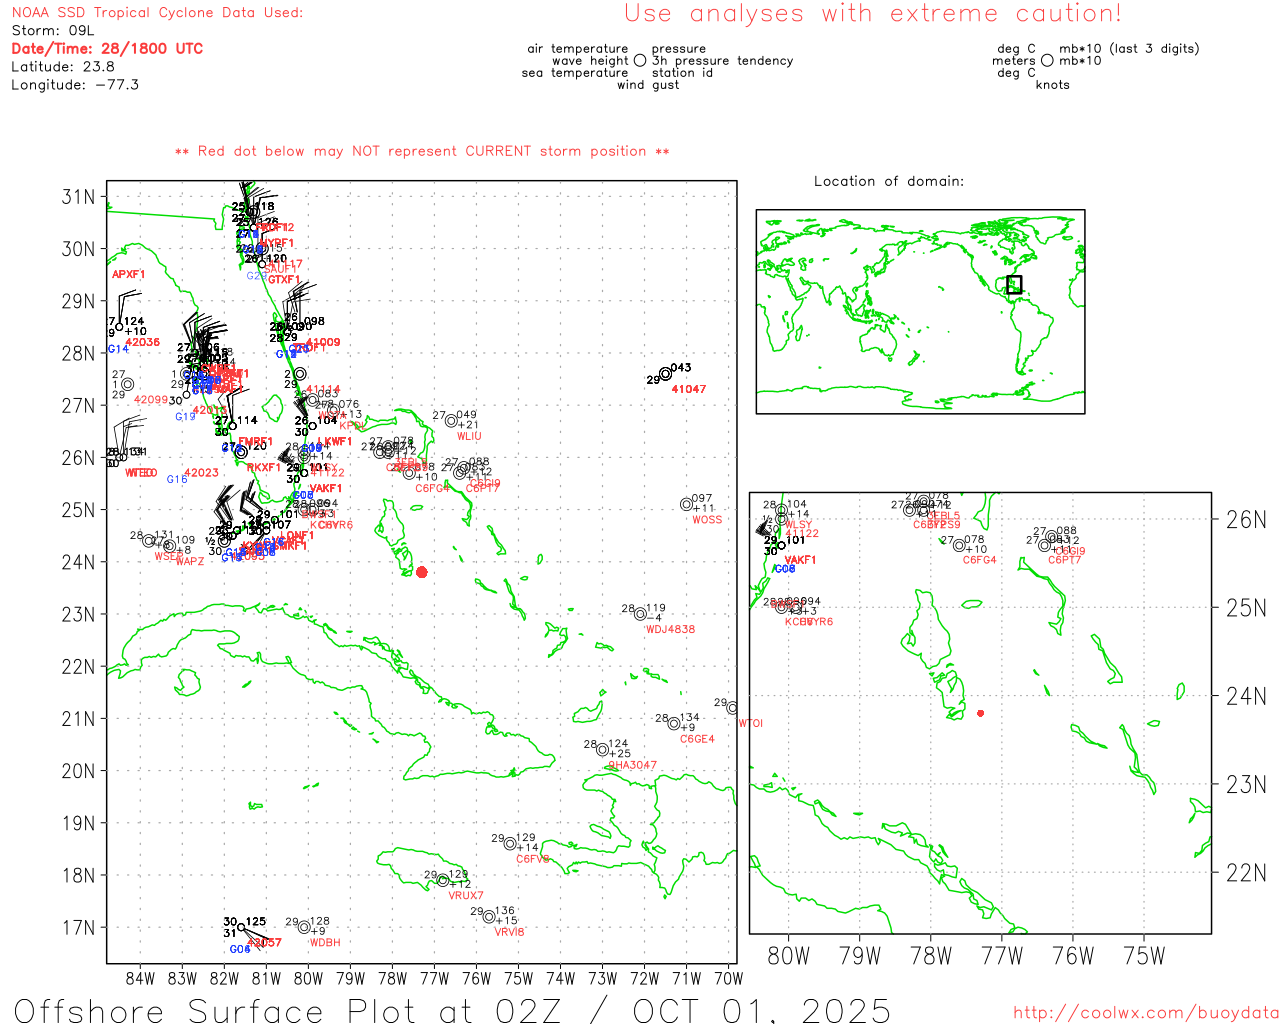This screenshot has height=1024, width=1280.
Task: Click station label C6PT7 in inset map
Action: click(1065, 560)
